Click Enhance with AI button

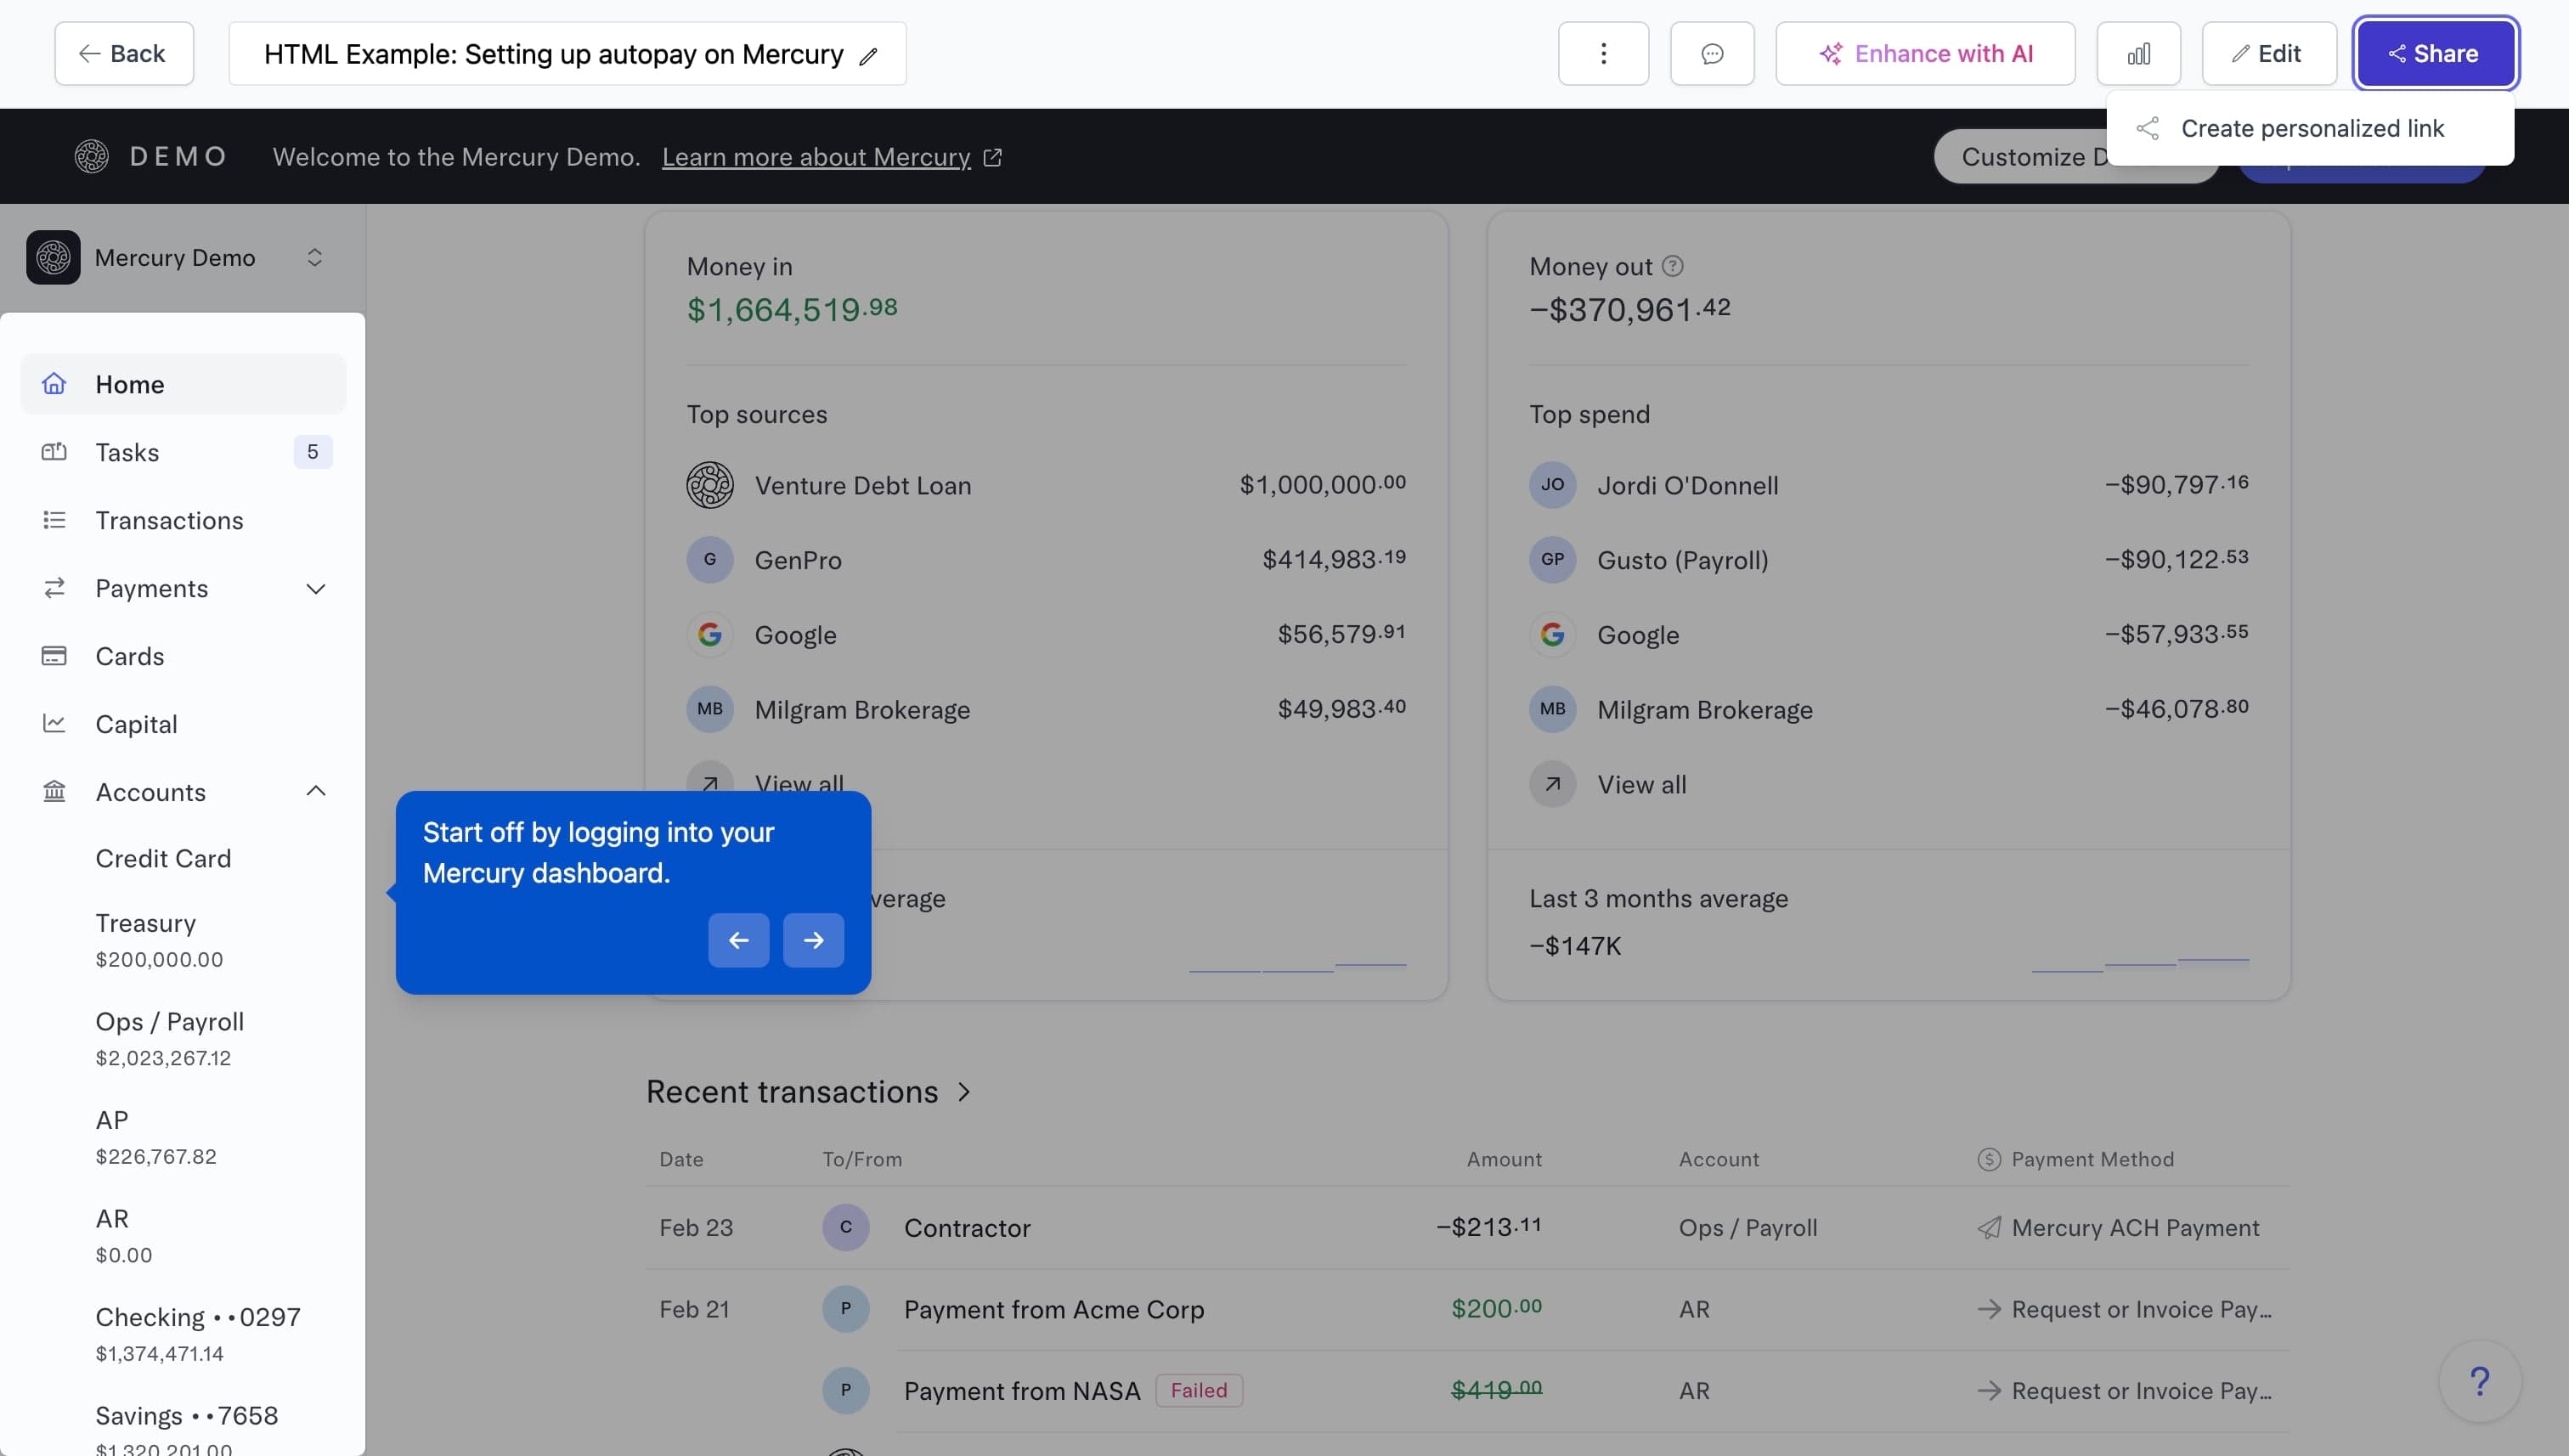point(1925,54)
